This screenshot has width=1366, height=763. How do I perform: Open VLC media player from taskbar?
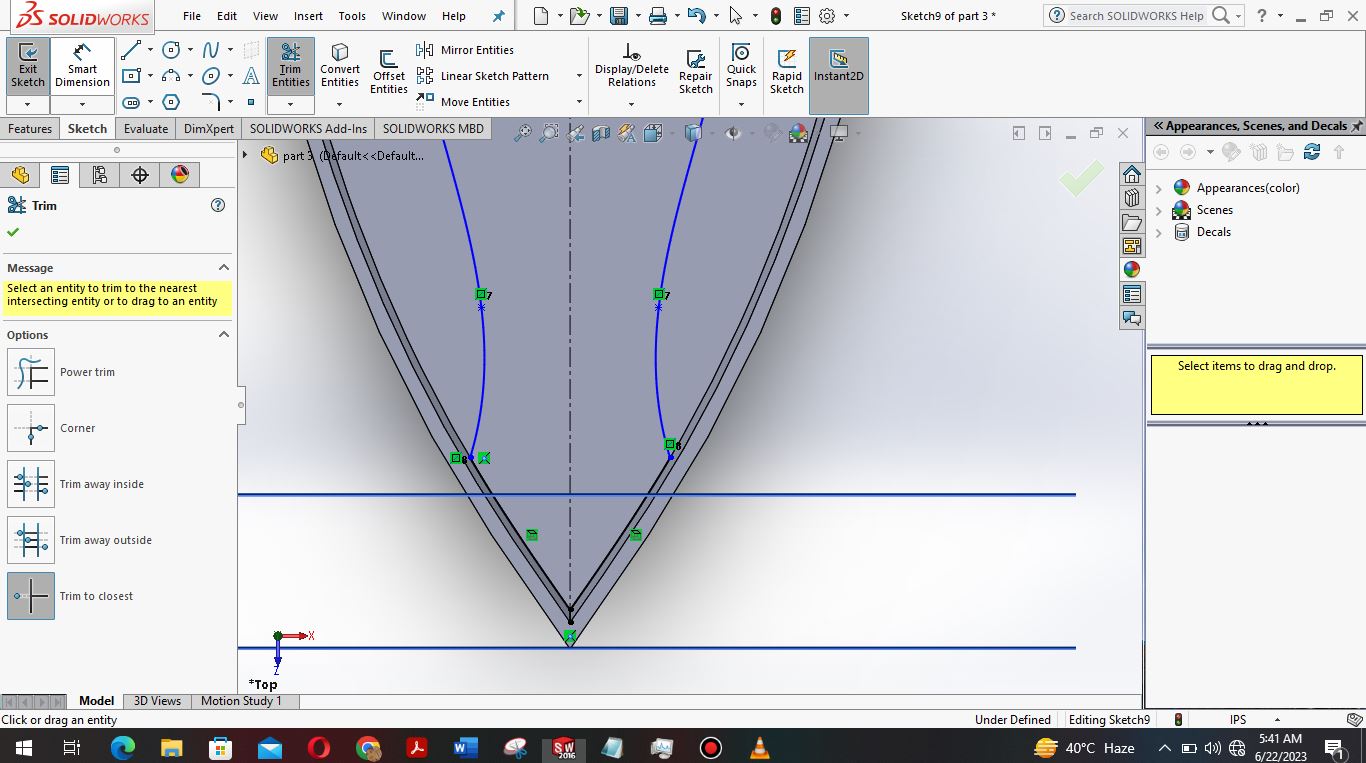(760, 747)
